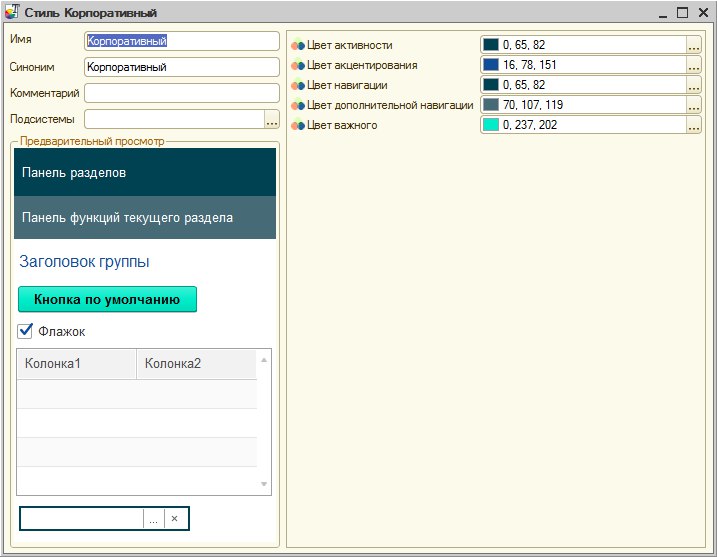Click the Панель разделов preview bar
This screenshot has width=717, height=557.
(145, 172)
